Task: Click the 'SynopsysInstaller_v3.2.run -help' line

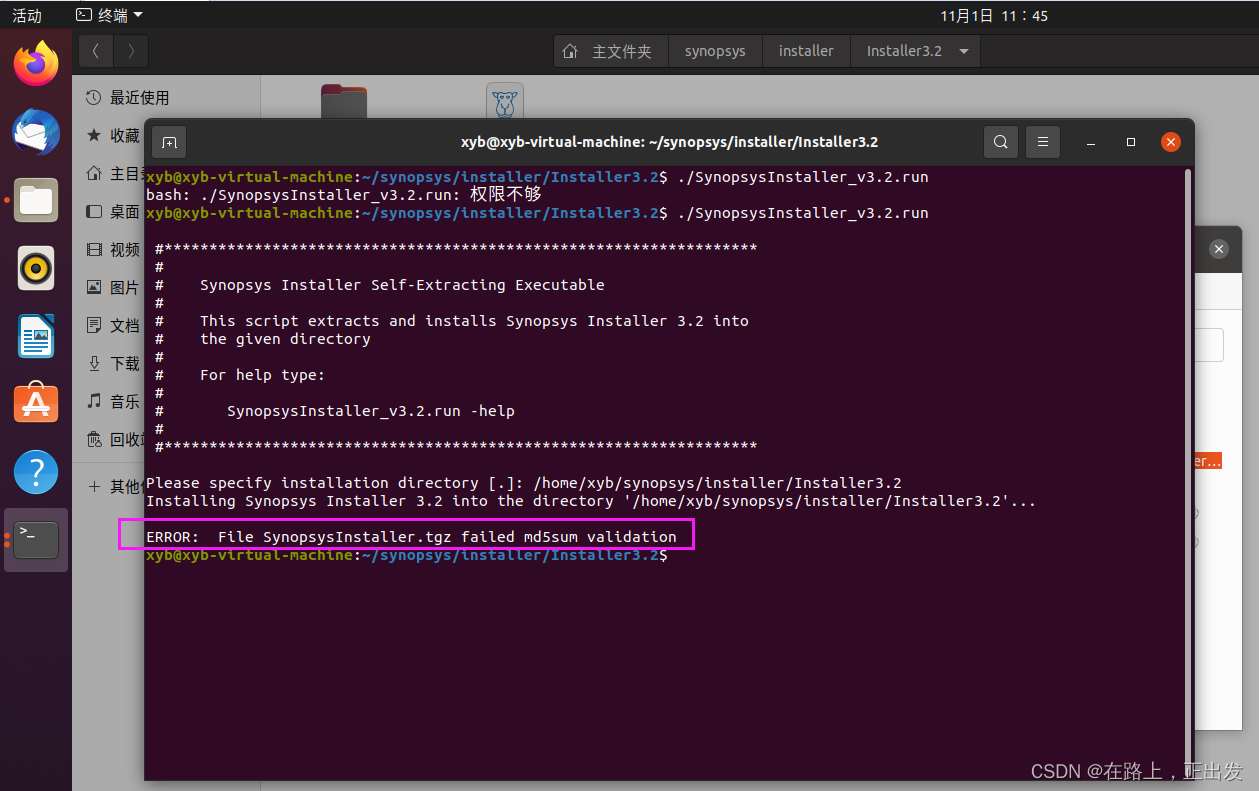Action: click(x=371, y=411)
